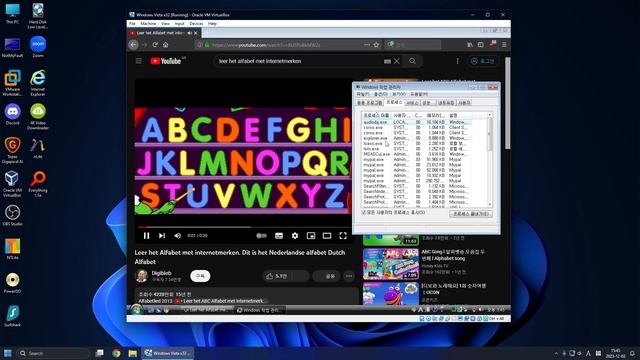The width and height of the screenshot is (640, 360).
Task: Open OCON suggested video thumbnail
Action: pyautogui.click(x=391, y=294)
